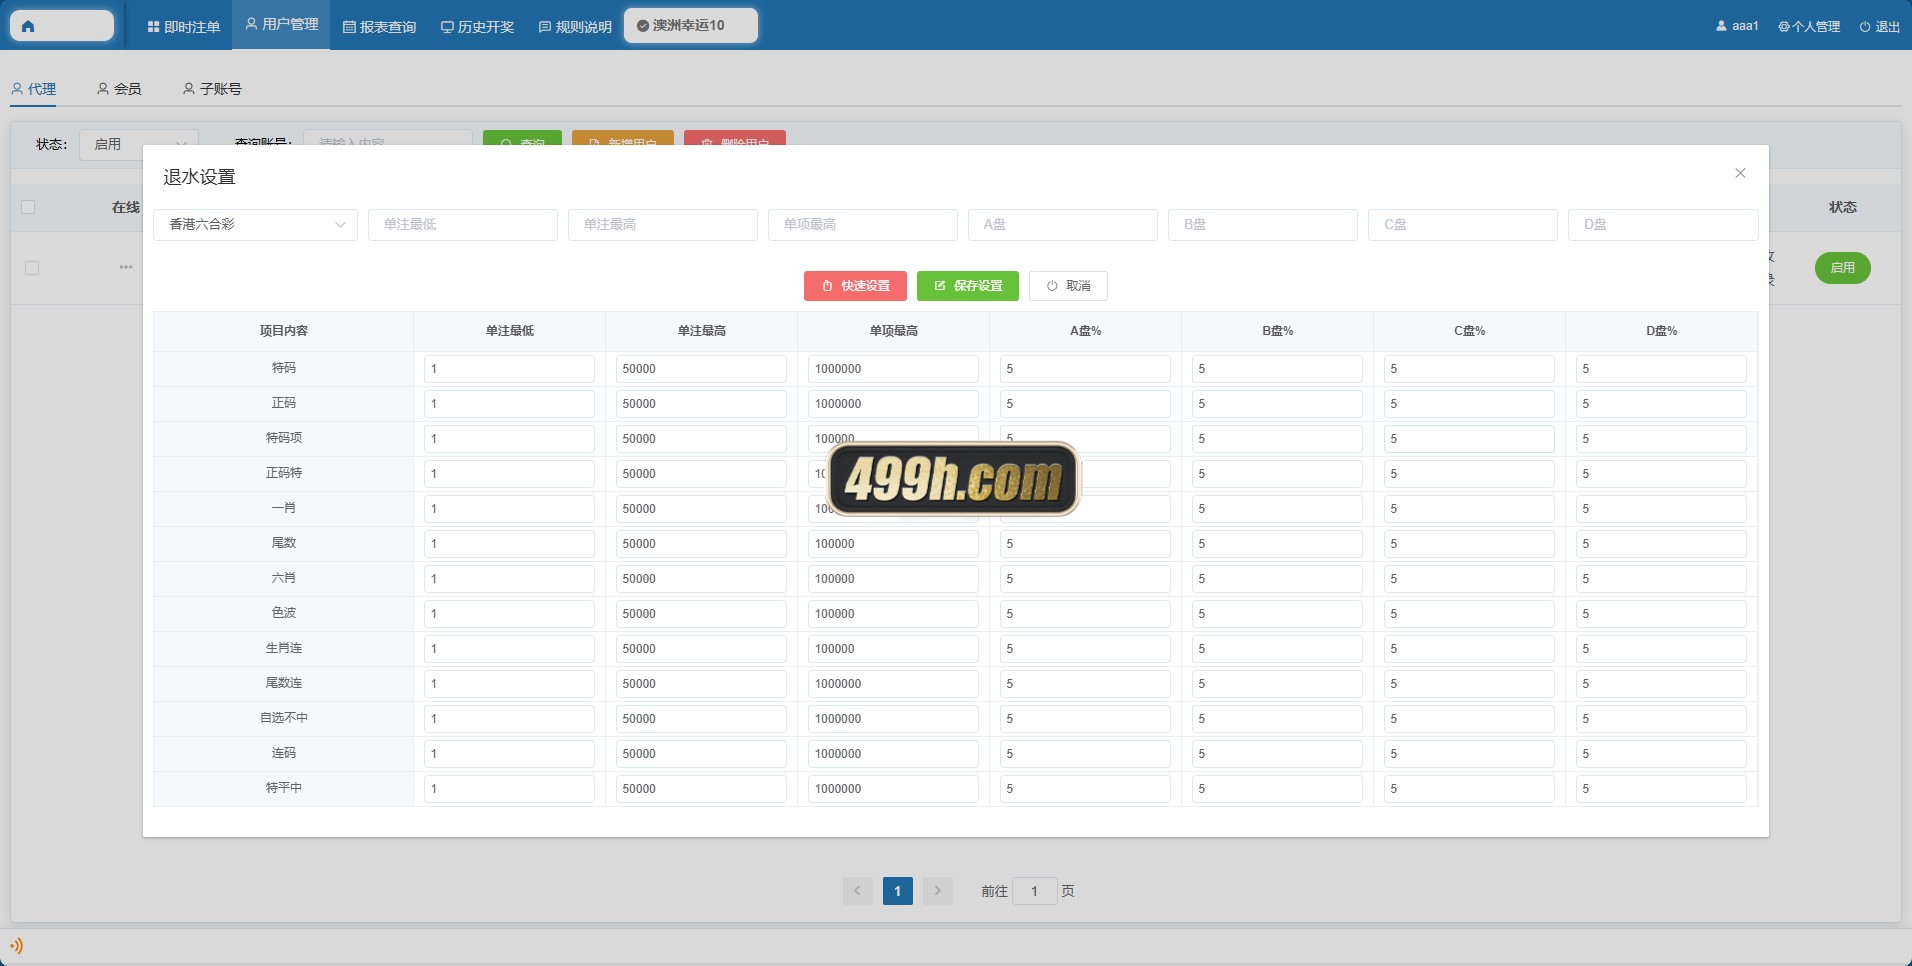Select 澳洲幸运10 lottery button

pyautogui.click(x=690, y=25)
